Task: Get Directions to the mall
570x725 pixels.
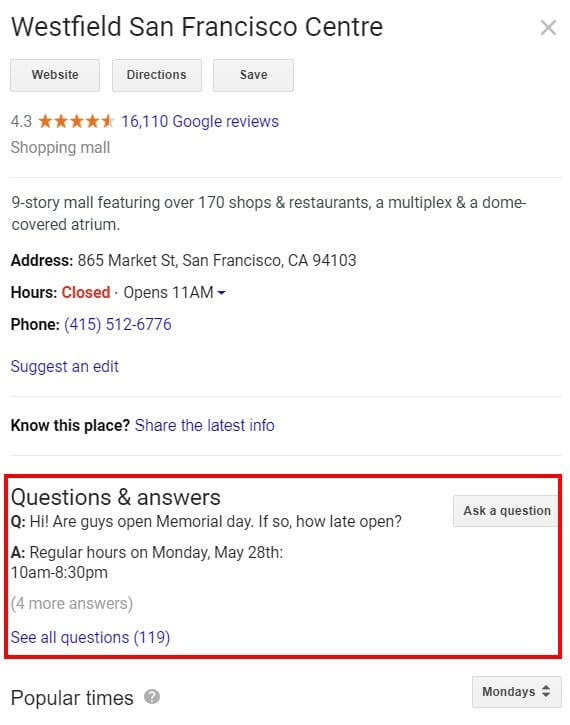Action: (x=157, y=75)
